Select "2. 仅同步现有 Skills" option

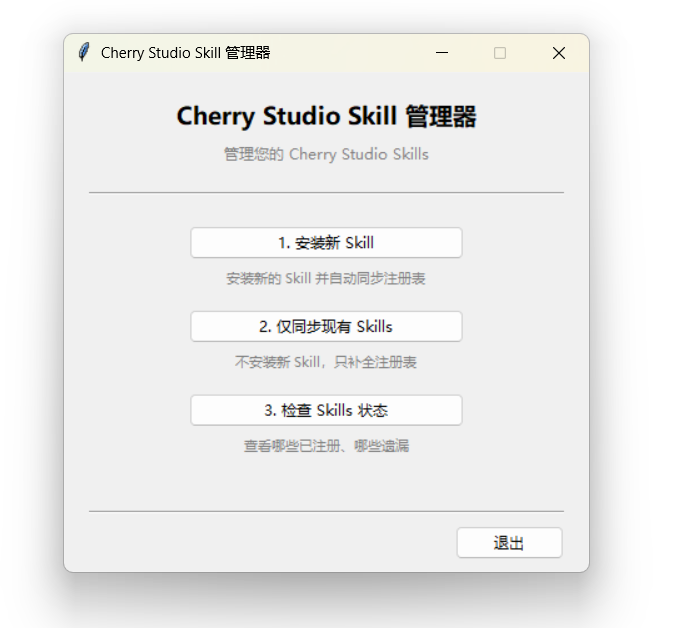coord(326,327)
